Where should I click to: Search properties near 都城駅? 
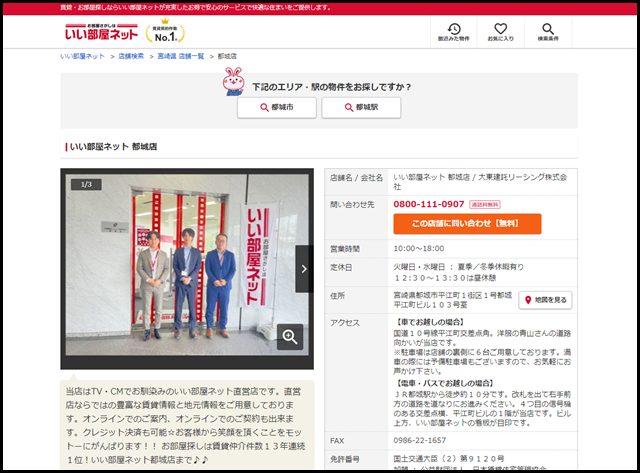(x=361, y=107)
